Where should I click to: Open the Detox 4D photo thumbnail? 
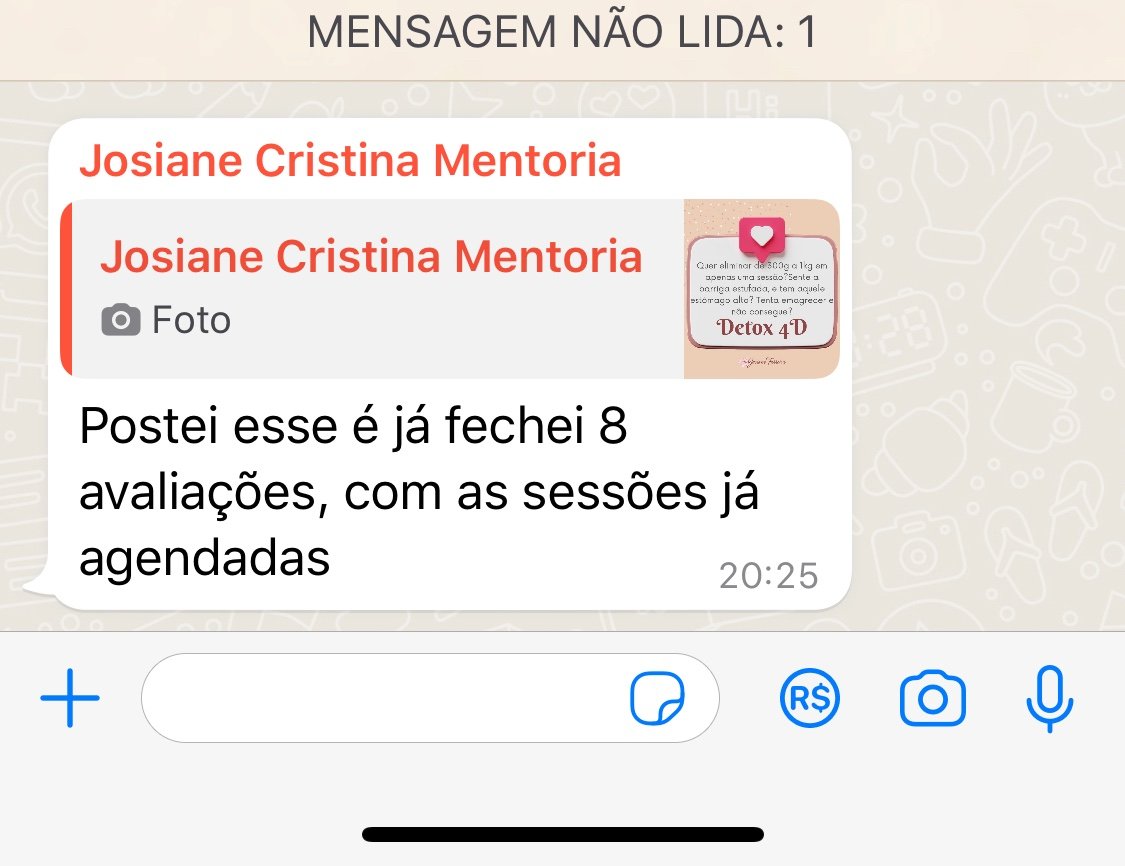[x=761, y=288]
